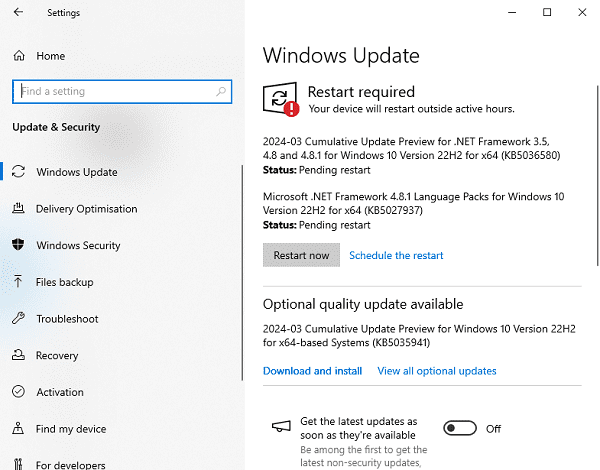Click the Delivery Optimisation icon

pyautogui.click(x=18, y=209)
